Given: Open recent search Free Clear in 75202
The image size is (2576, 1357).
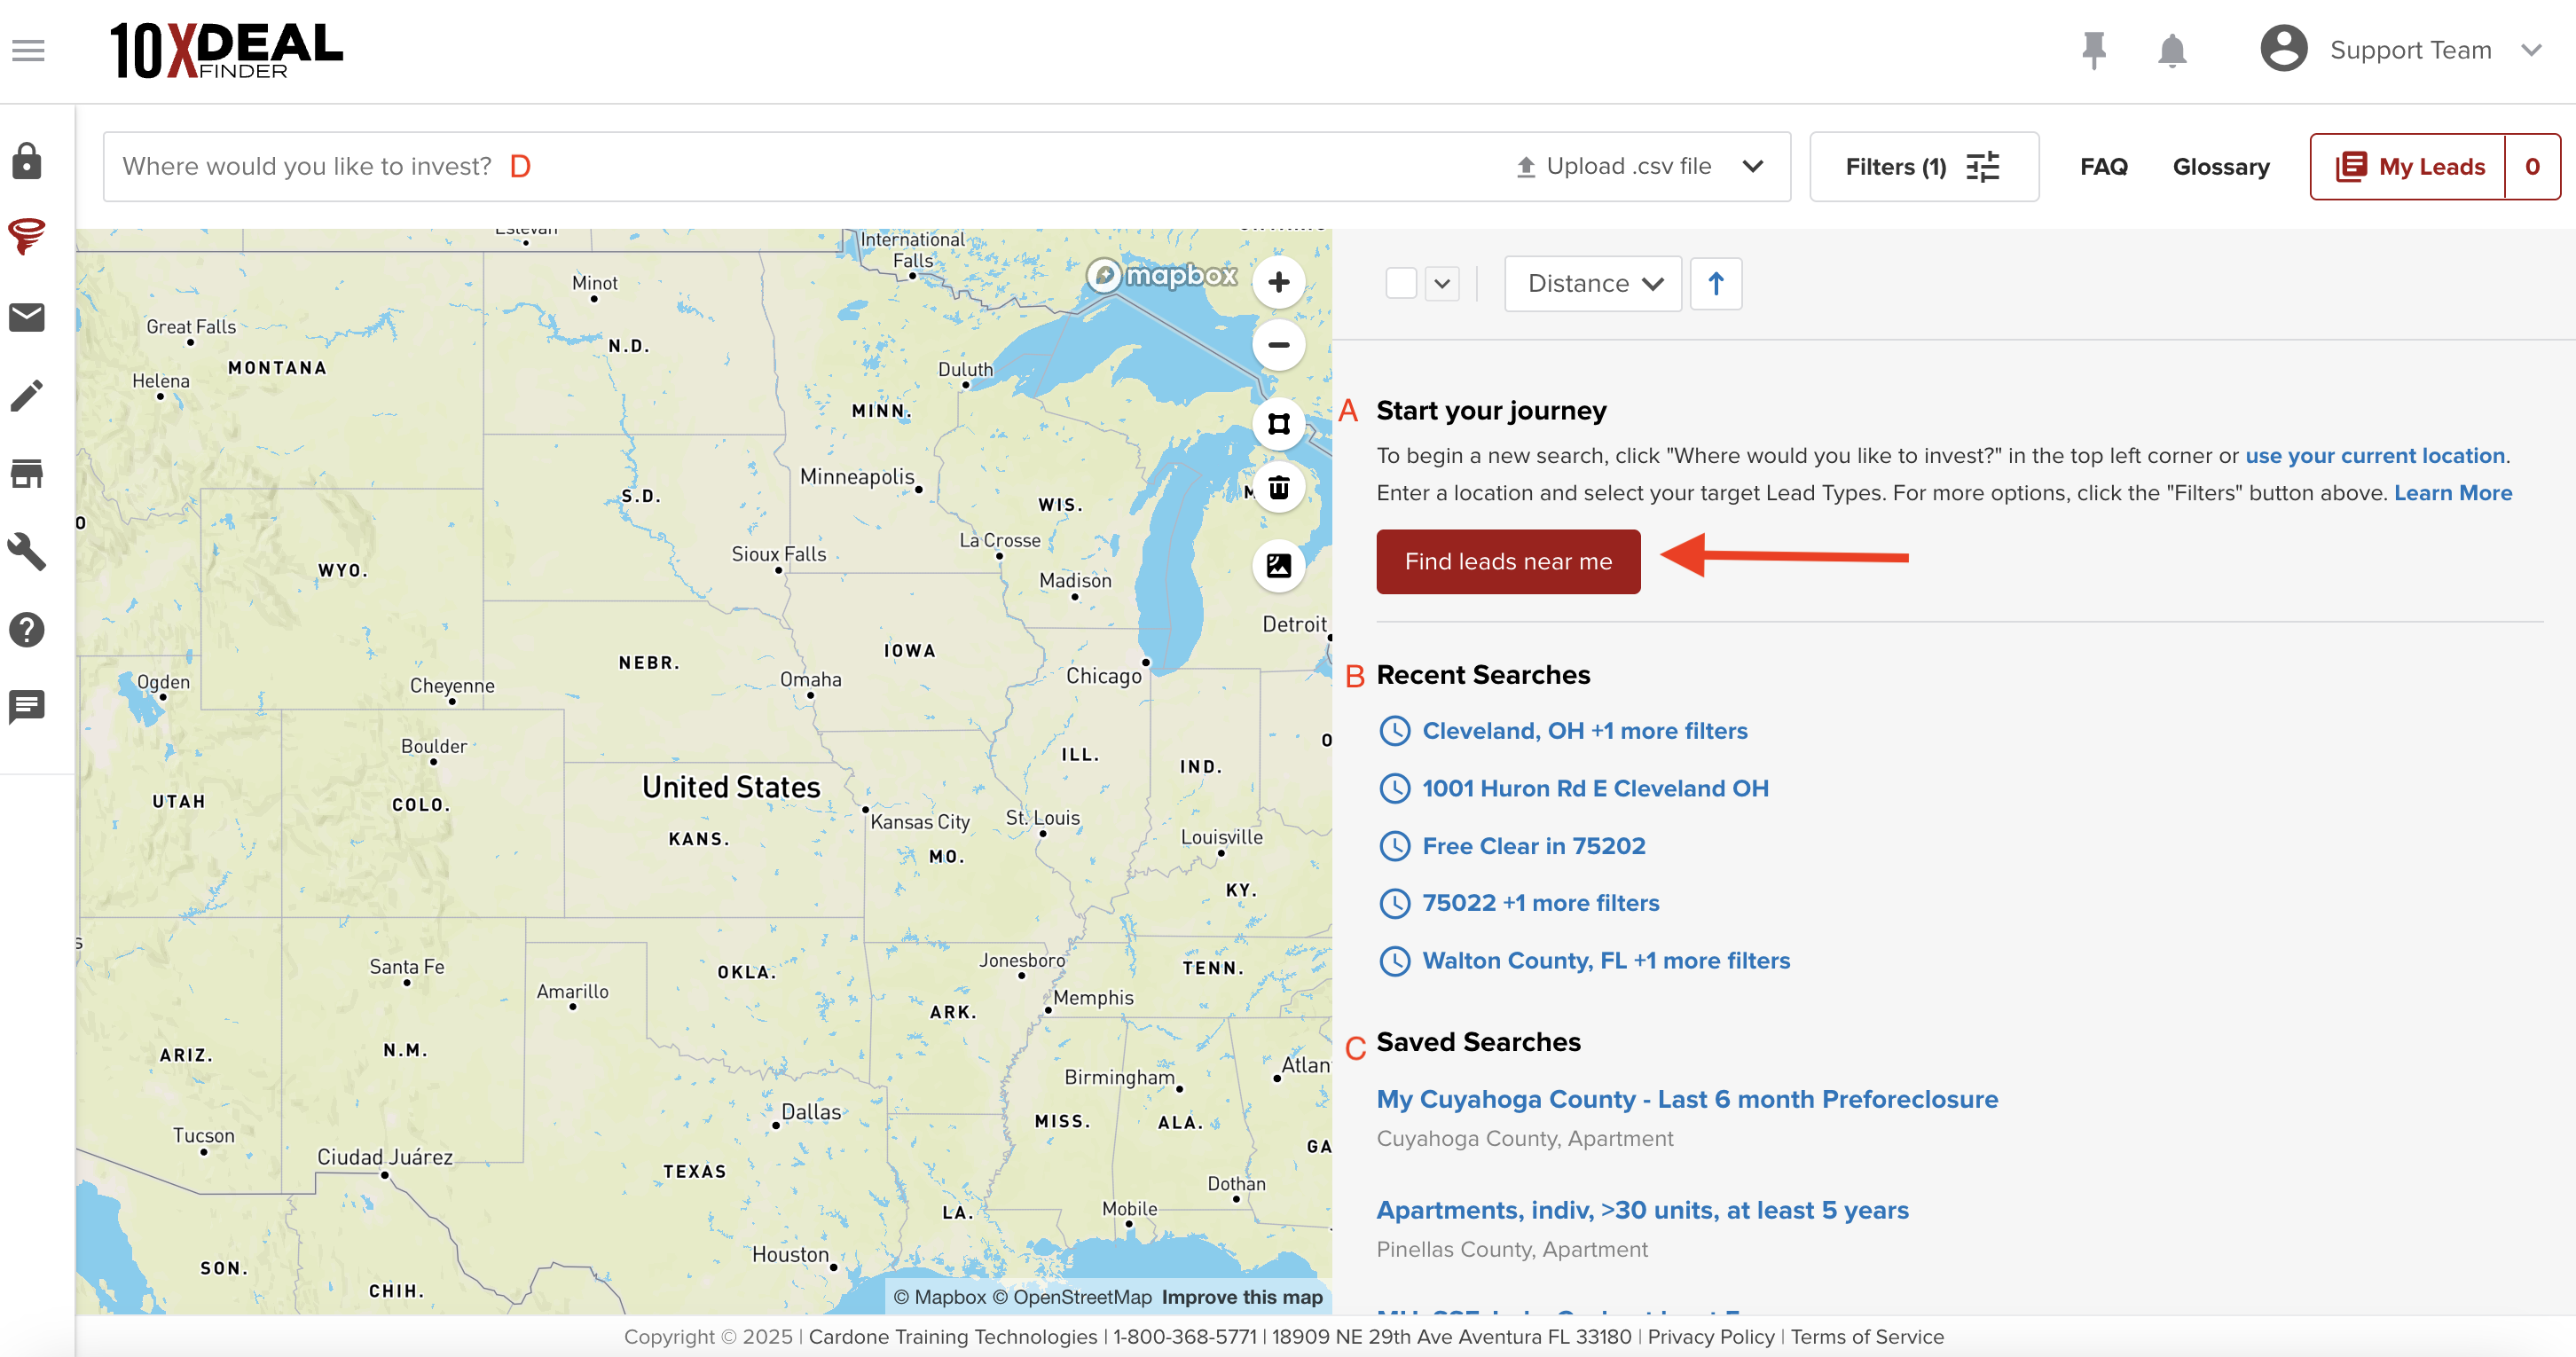Looking at the screenshot, I should (x=1533, y=846).
